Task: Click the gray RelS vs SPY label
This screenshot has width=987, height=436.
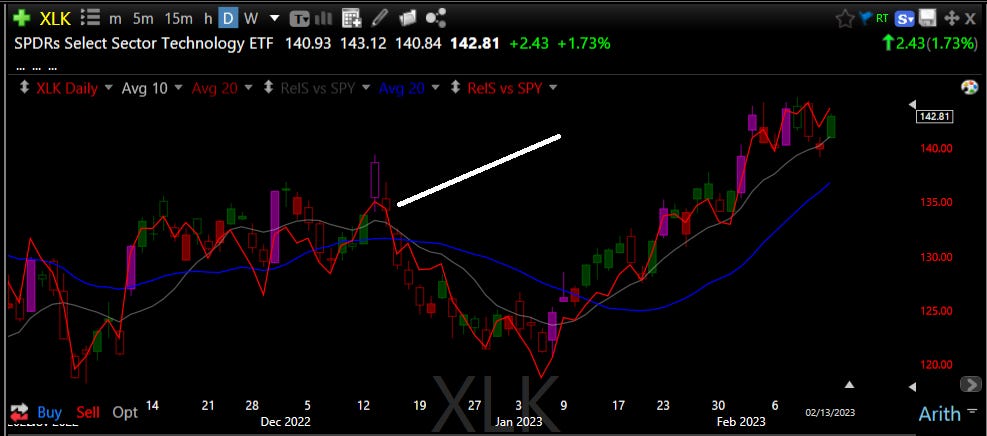Action: click(x=317, y=88)
